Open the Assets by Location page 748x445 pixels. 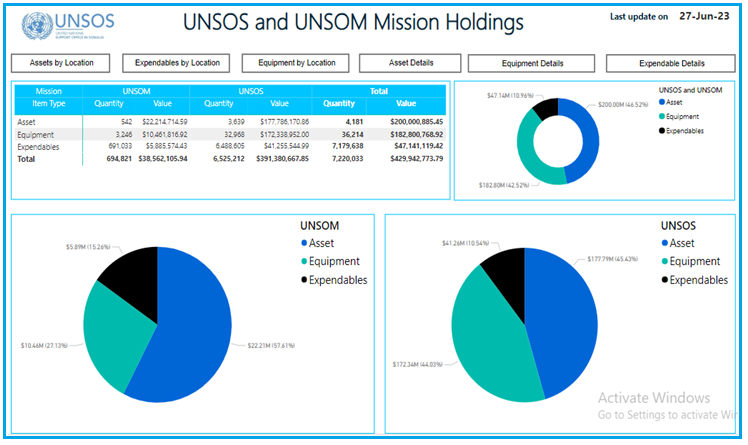(61, 63)
